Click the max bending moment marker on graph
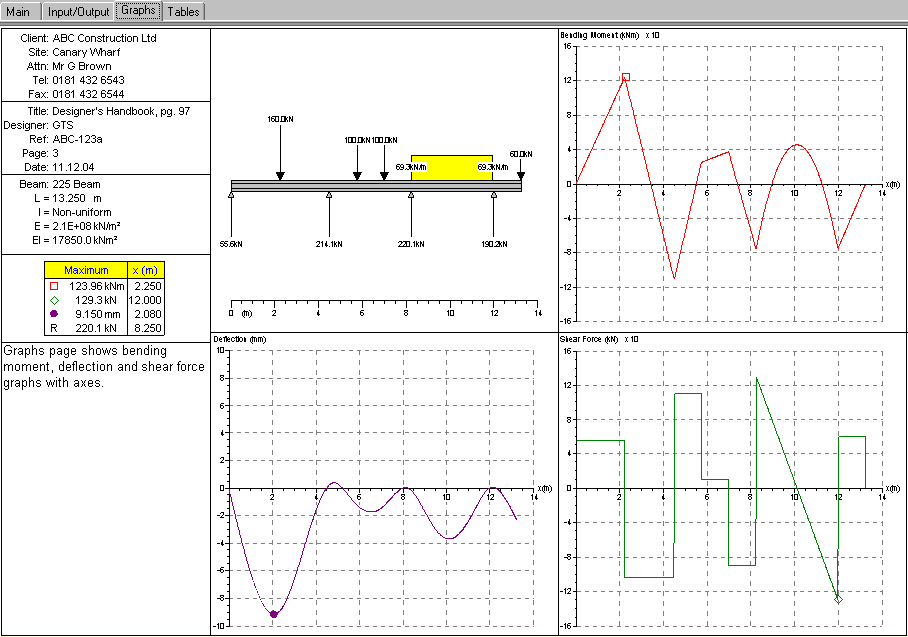This screenshot has height=637, width=908. tap(626, 77)
